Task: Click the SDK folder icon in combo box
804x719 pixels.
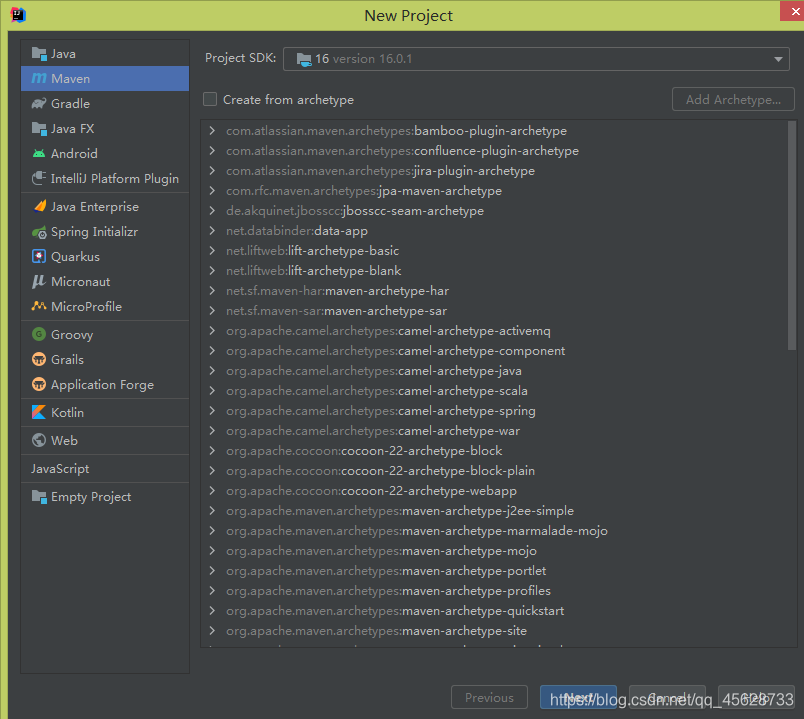Action: [x=304, y=59]
